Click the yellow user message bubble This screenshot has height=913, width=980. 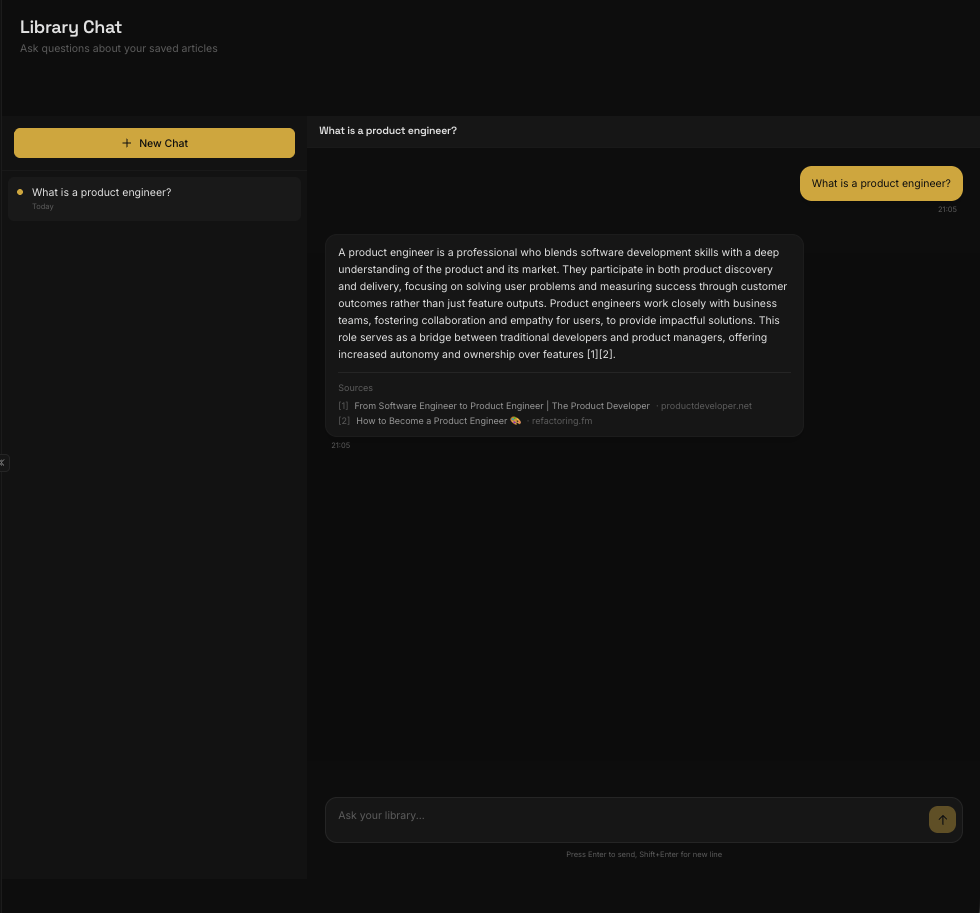point(881,183)
